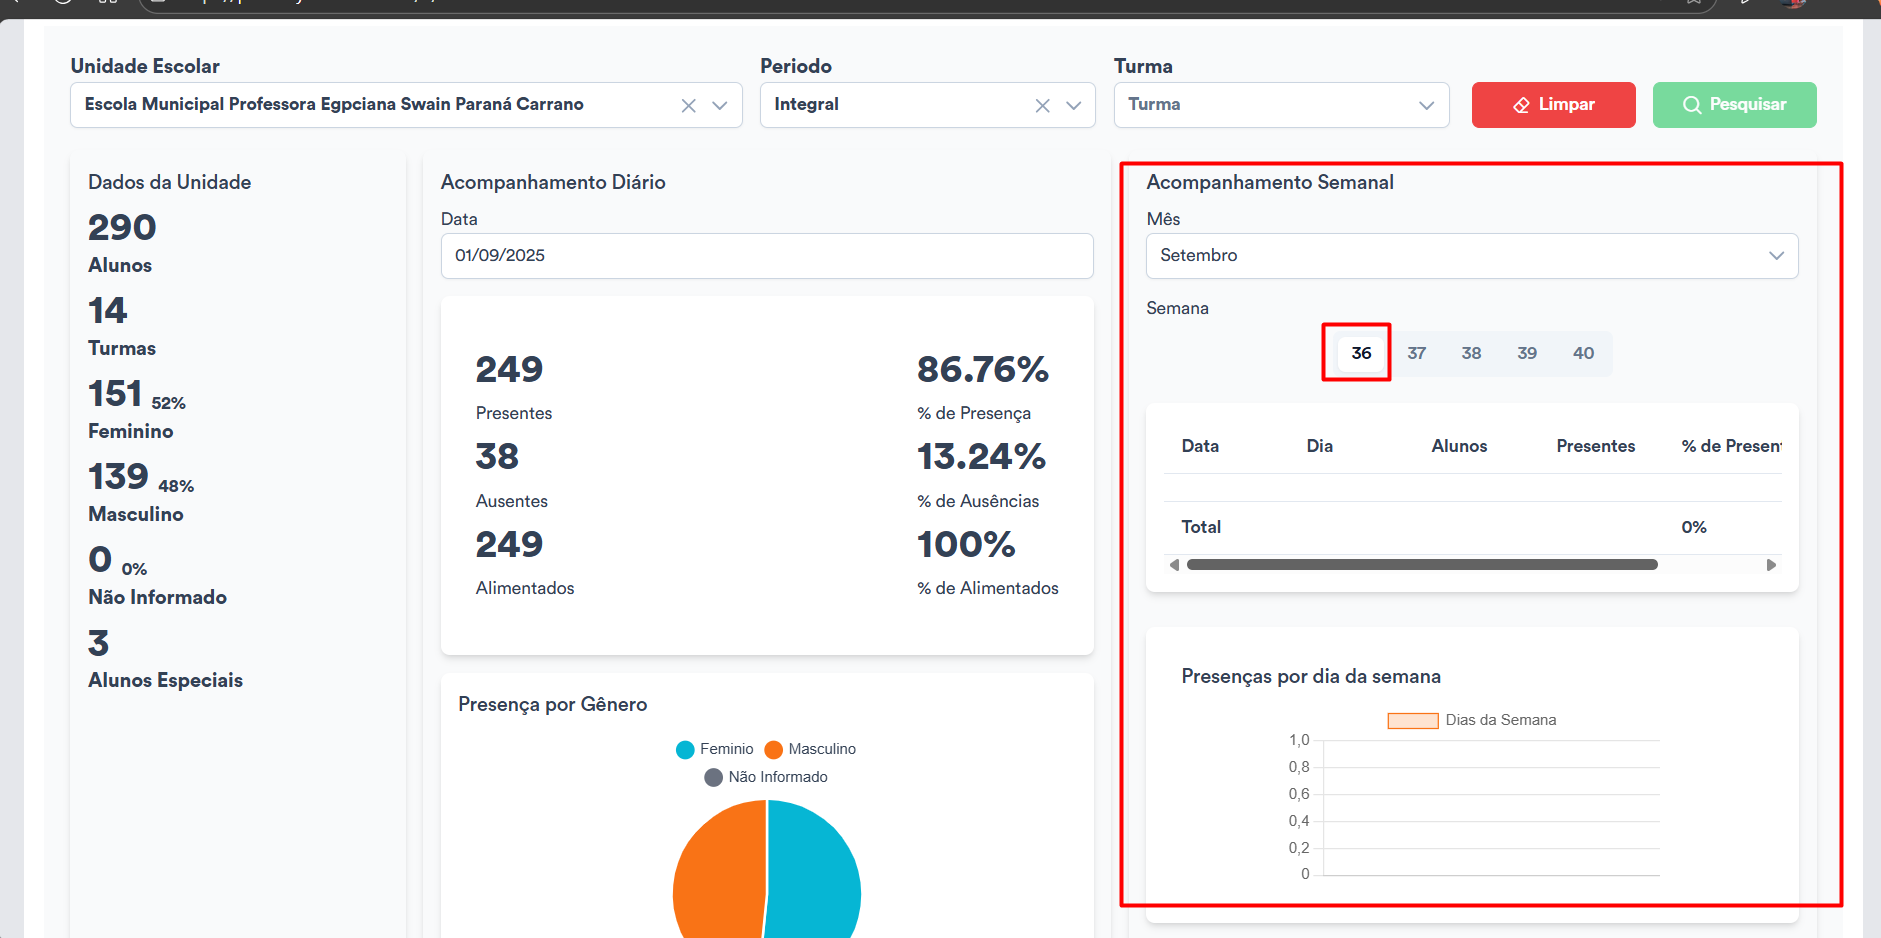Expand the Mês Setembro dropdown
Screen dimensions: 1881x938
[x=1471, y=256]
